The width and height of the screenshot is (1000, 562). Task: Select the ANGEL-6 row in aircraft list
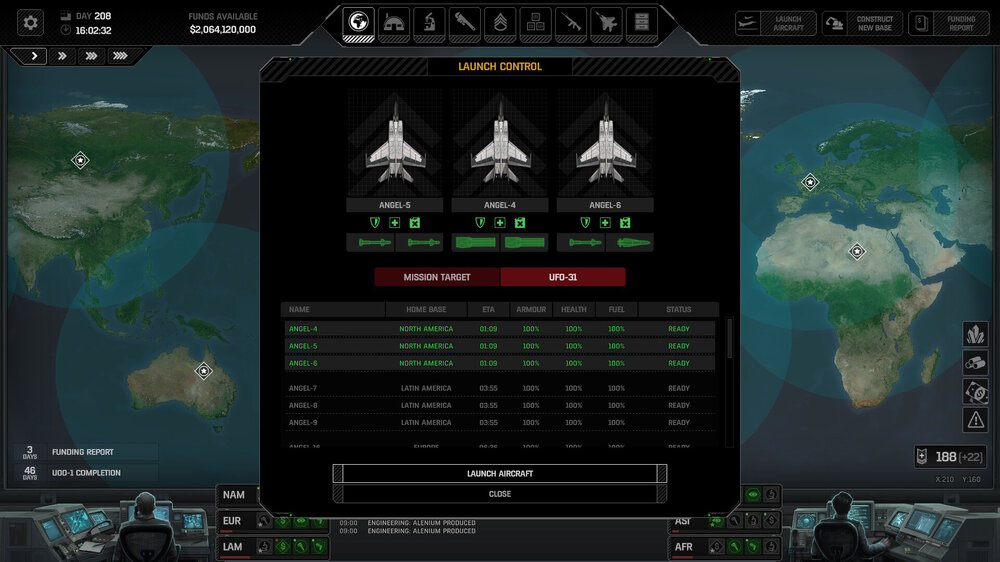(500, 363)
